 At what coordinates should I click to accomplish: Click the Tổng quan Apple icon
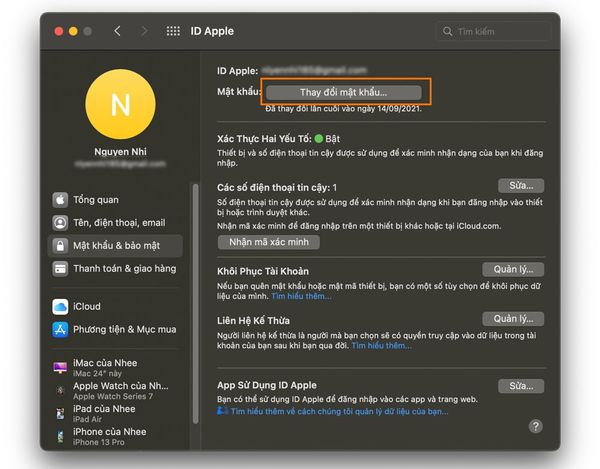pos(60,200)
